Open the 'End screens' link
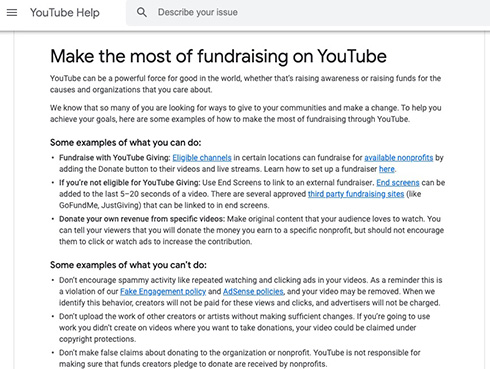 click(x=398, y=183)
